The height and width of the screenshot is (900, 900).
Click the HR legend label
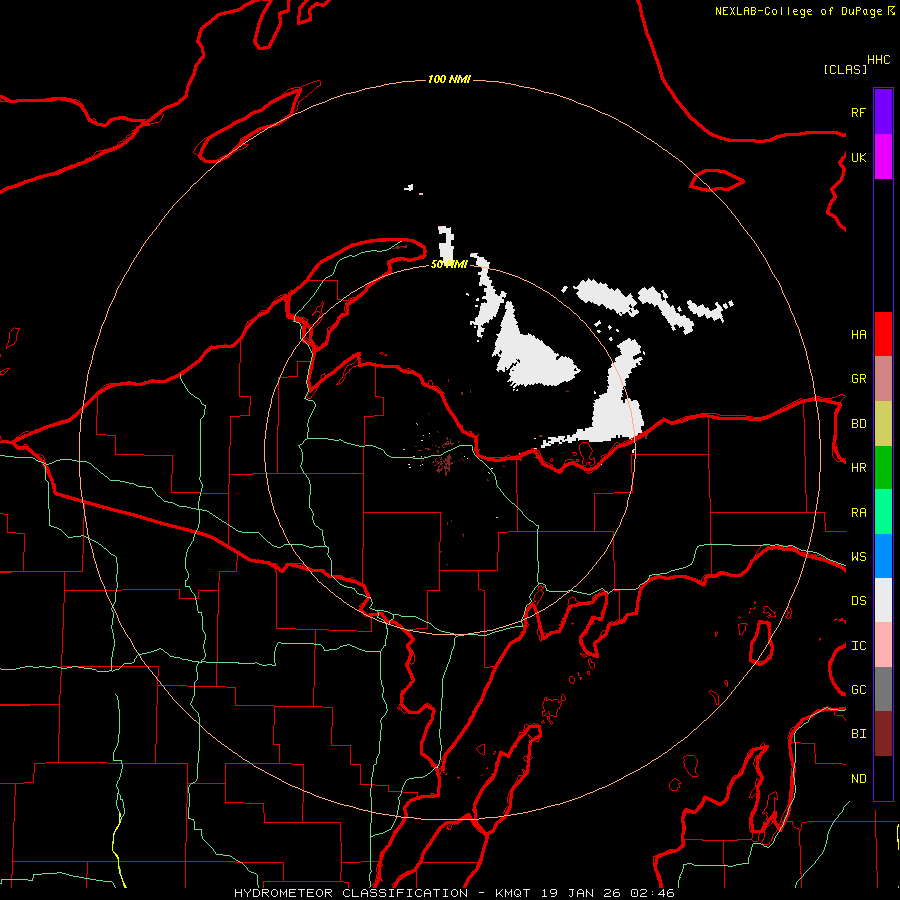[x=858, y=468]
